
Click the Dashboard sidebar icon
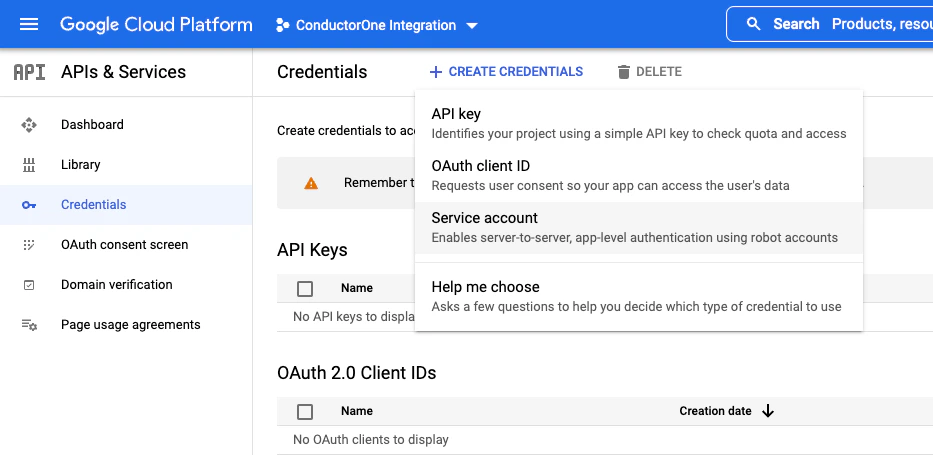click(x=29, y=125)
